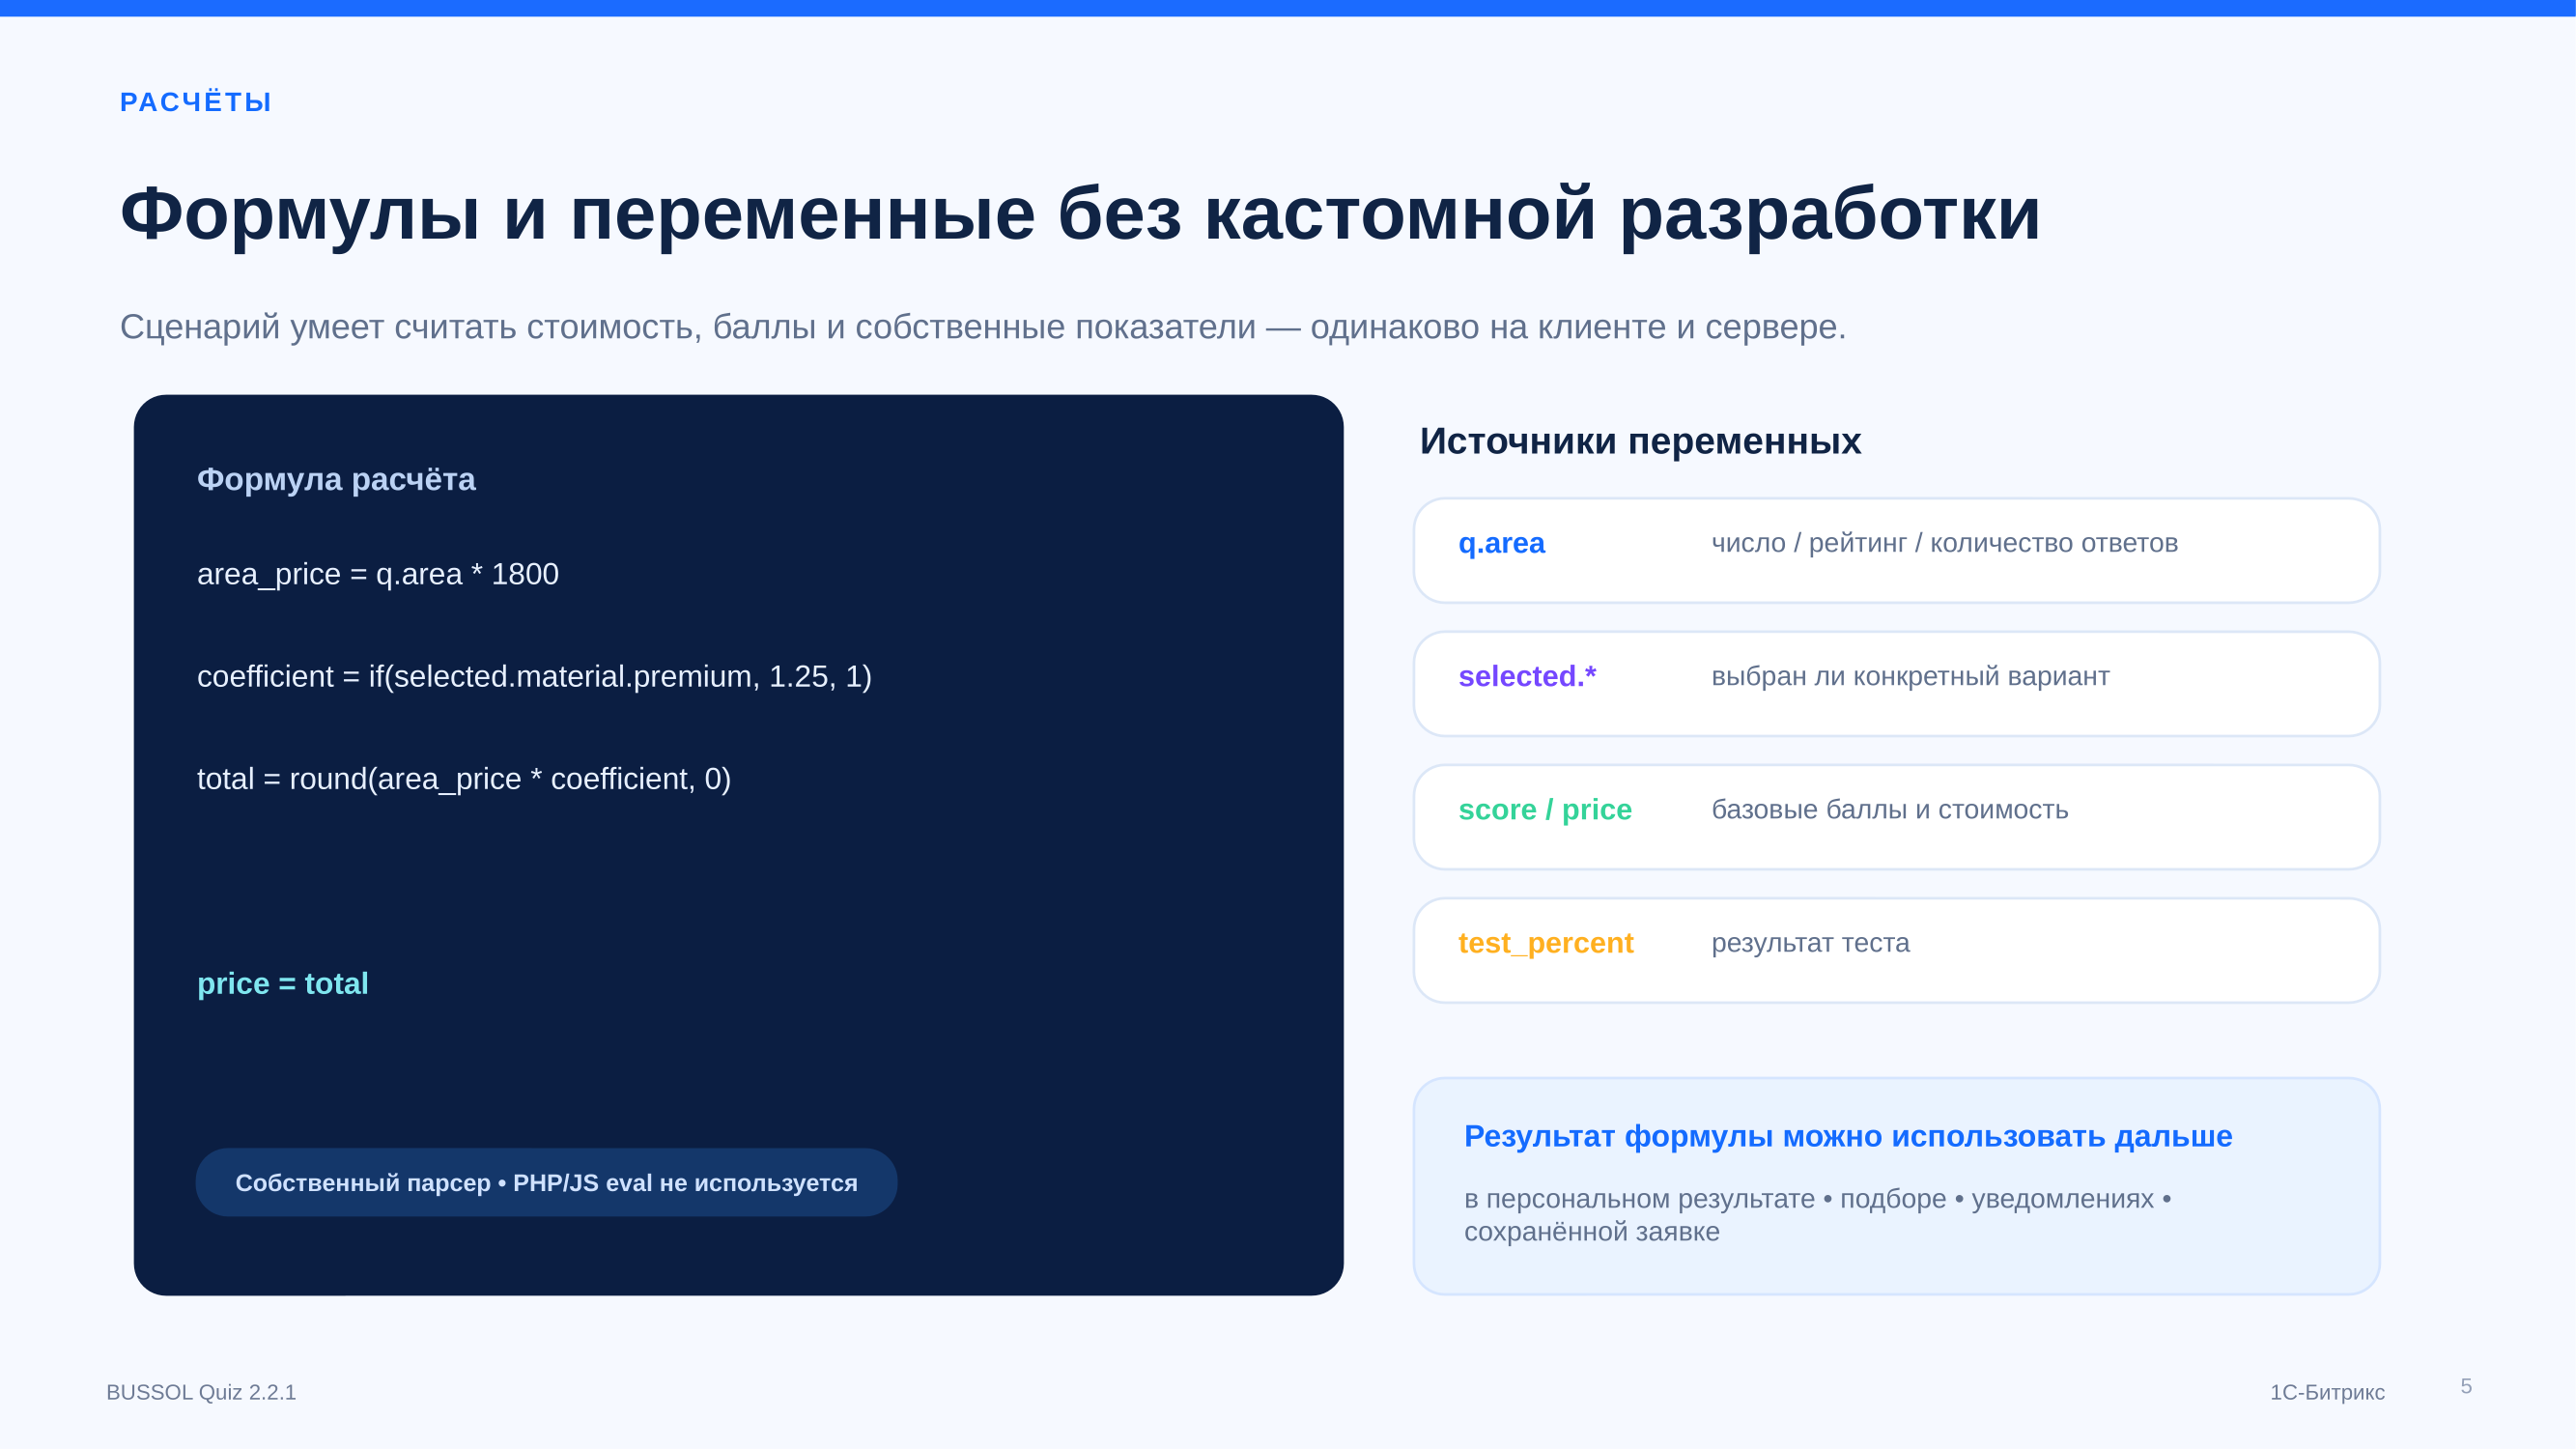Click the footer label '1С-Битрикс'

pos(2327,1392)
